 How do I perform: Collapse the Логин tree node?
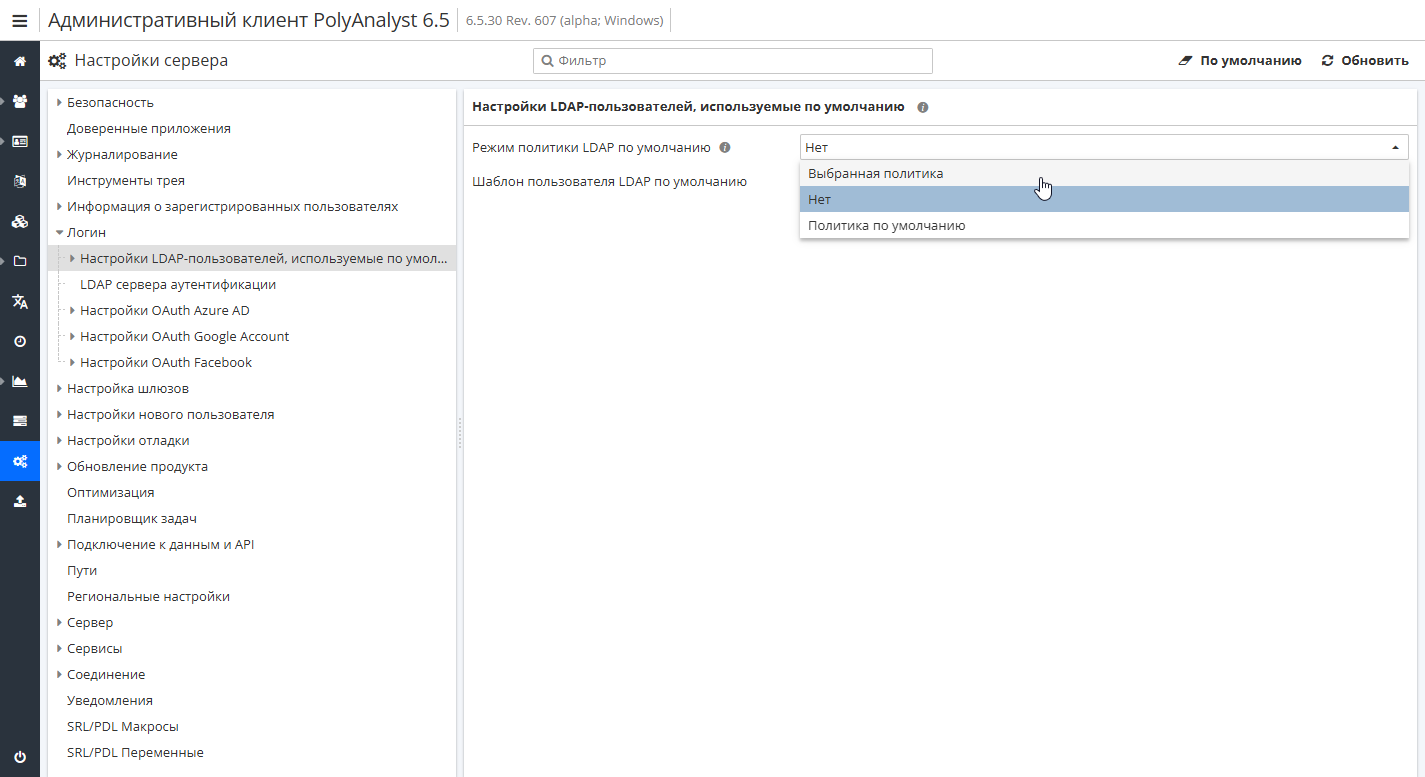(59, 232)
